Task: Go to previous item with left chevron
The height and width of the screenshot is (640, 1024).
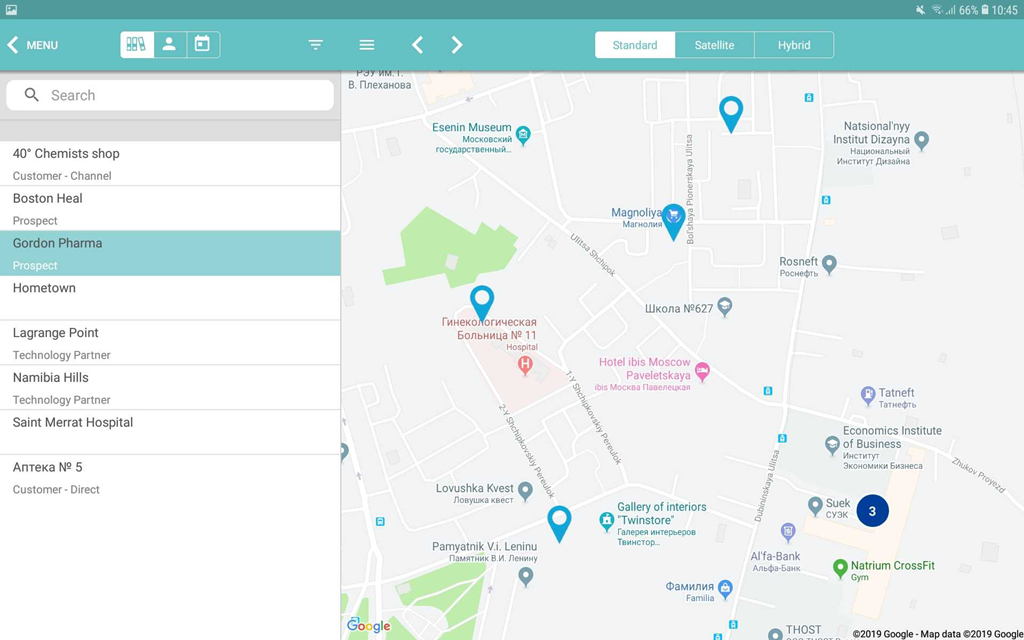Action: pos(418,45)
